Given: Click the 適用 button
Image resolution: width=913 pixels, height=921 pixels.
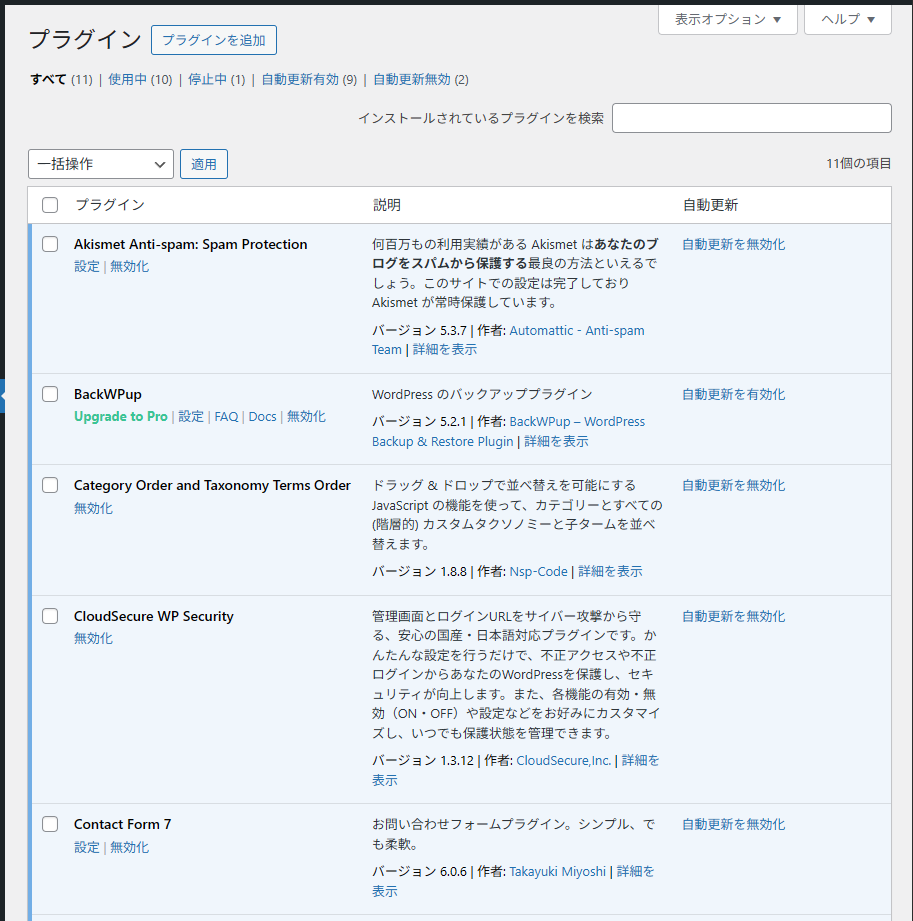Looking at the screenshot, I should click(204, 164).
